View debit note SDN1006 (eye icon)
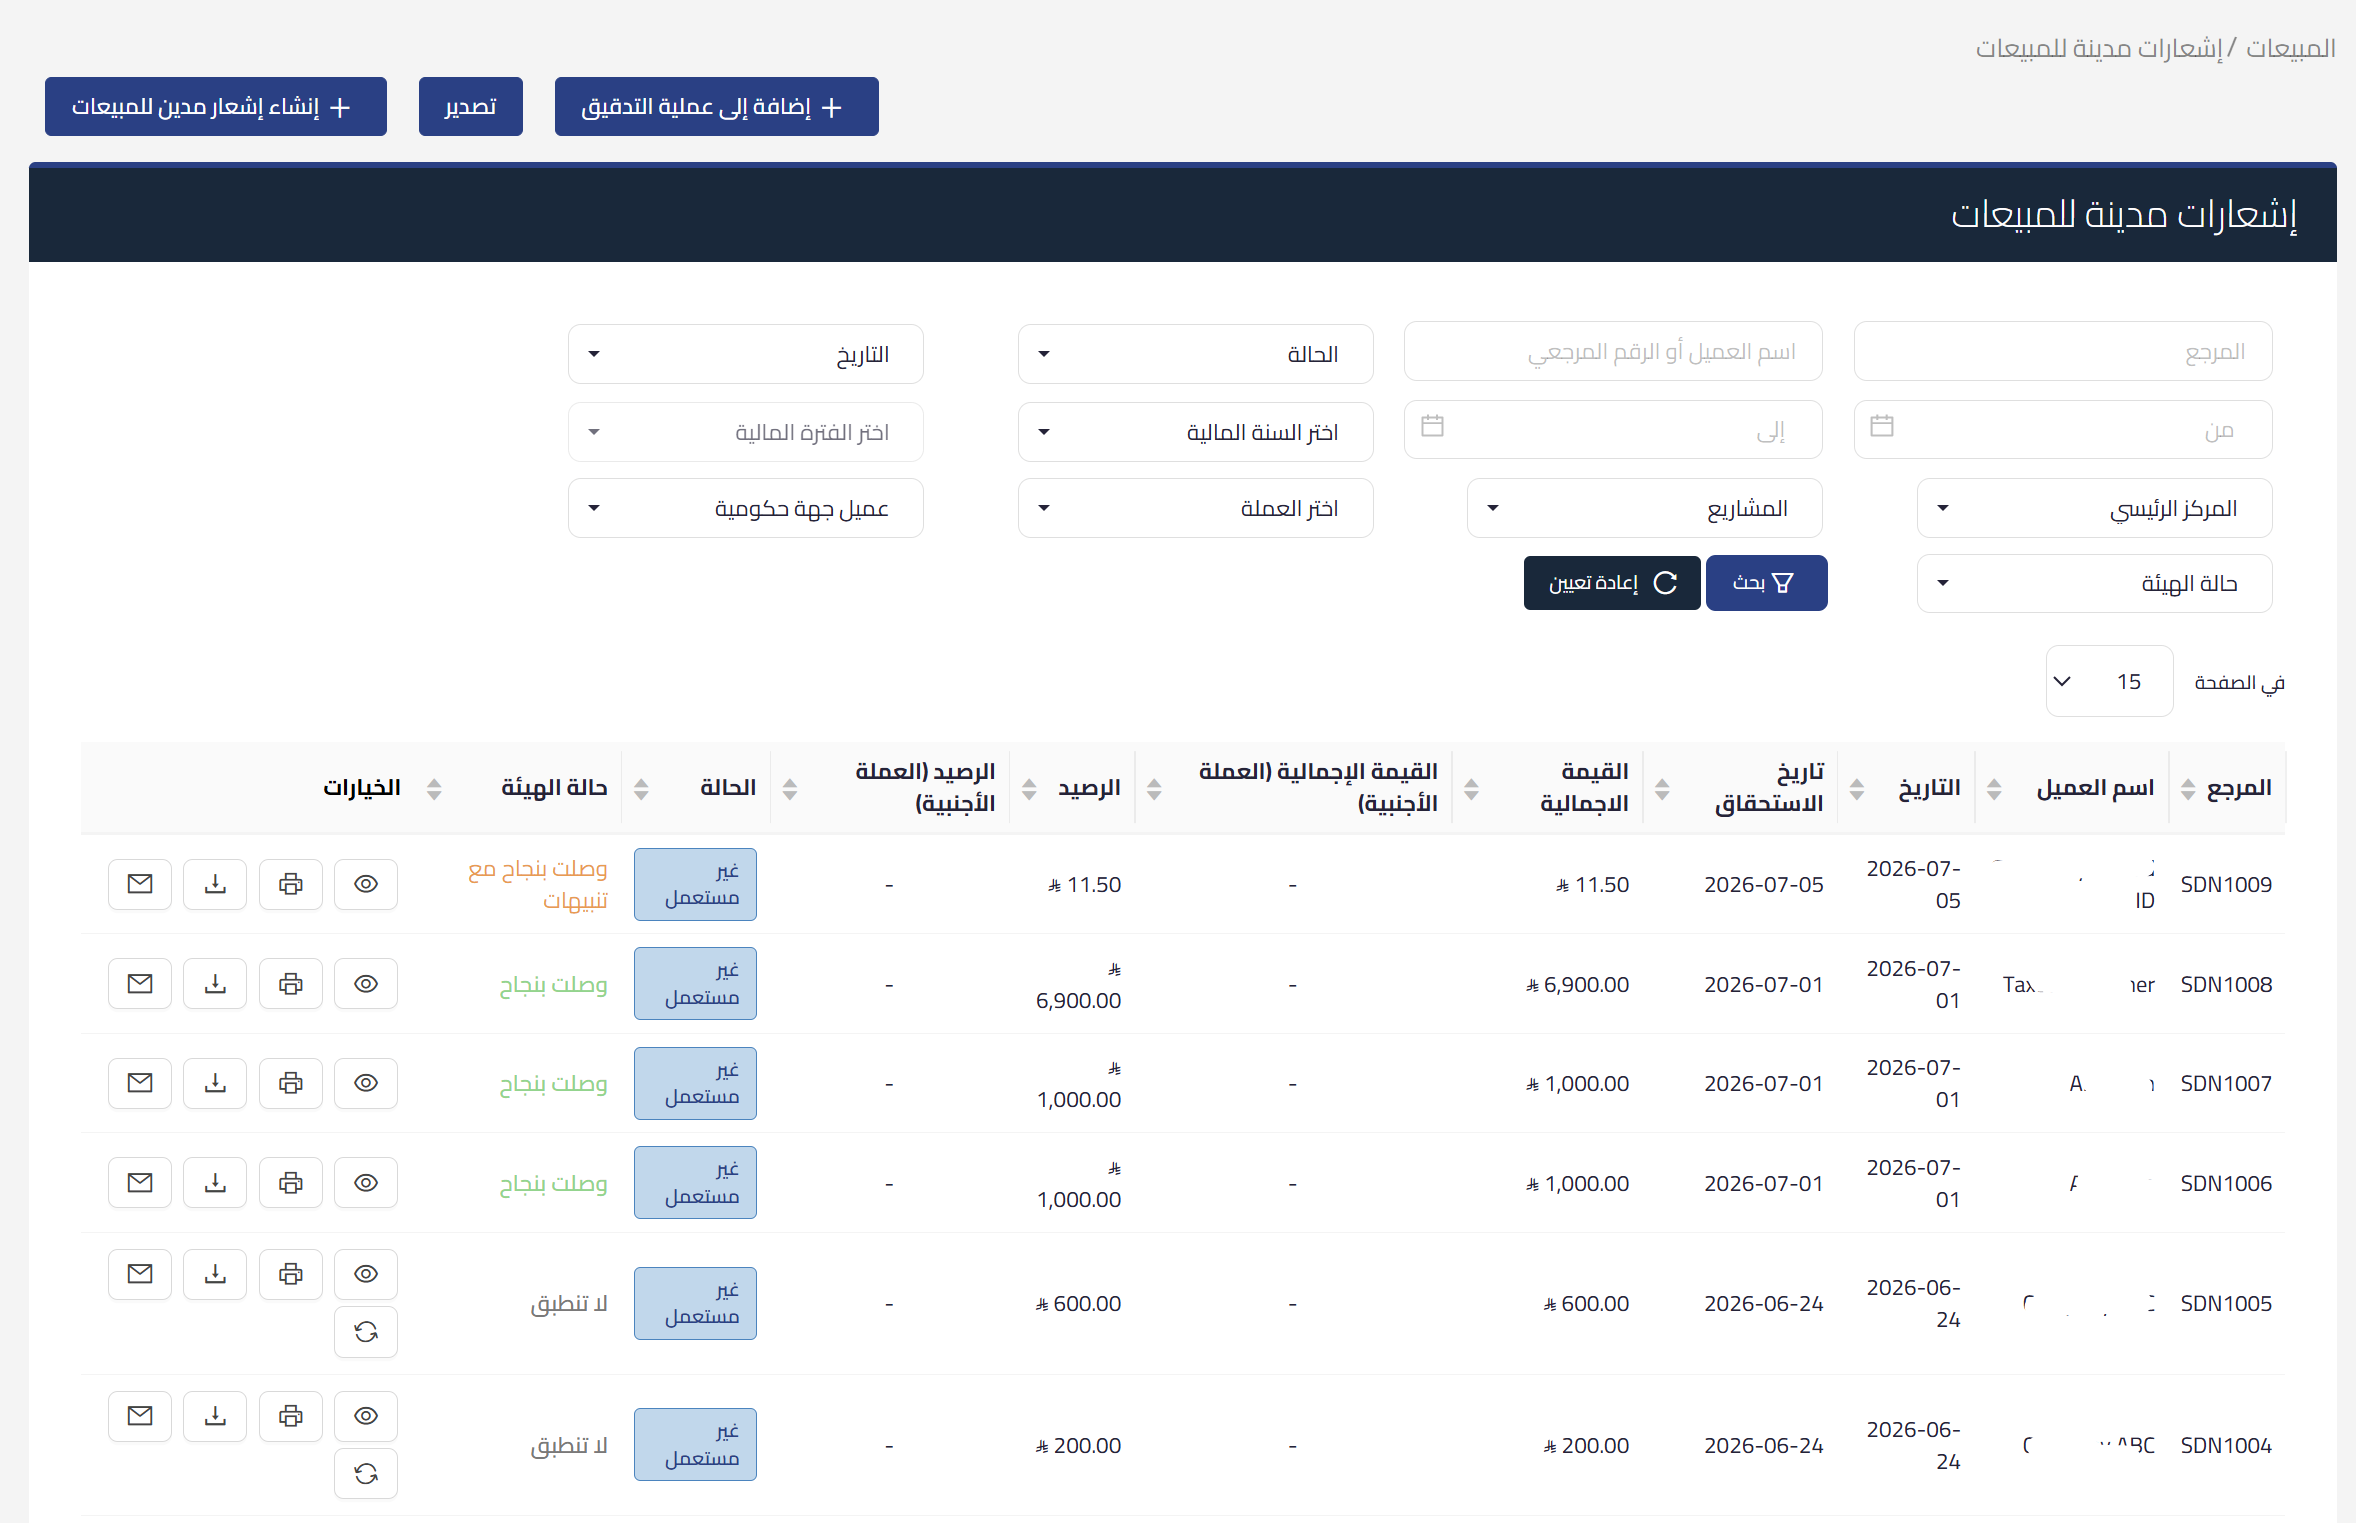The image size is (2356, 1523). (366, 1183)
